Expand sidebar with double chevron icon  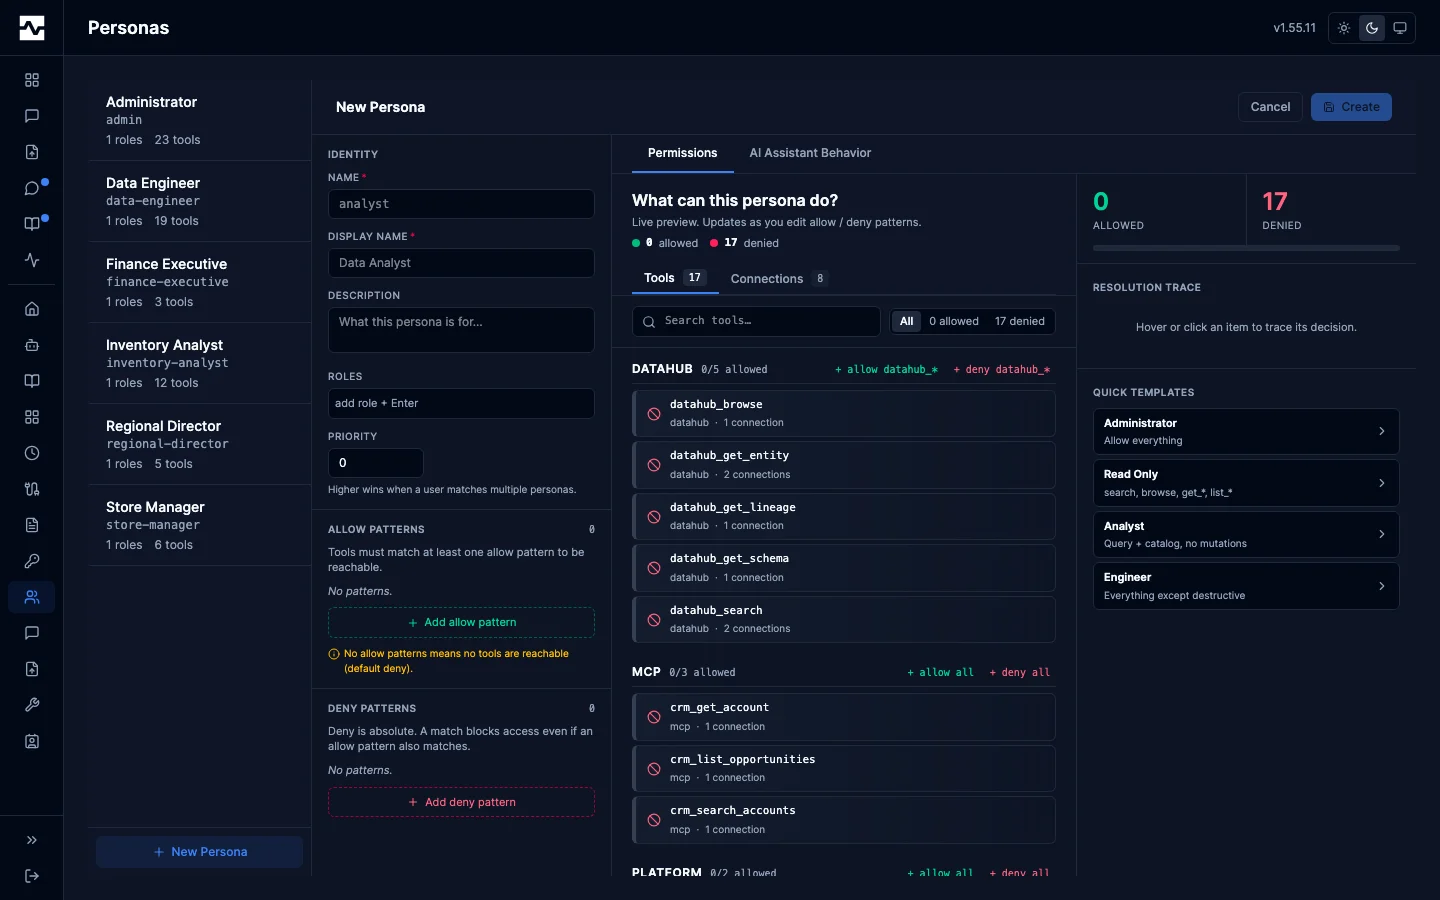pos(32,840)
